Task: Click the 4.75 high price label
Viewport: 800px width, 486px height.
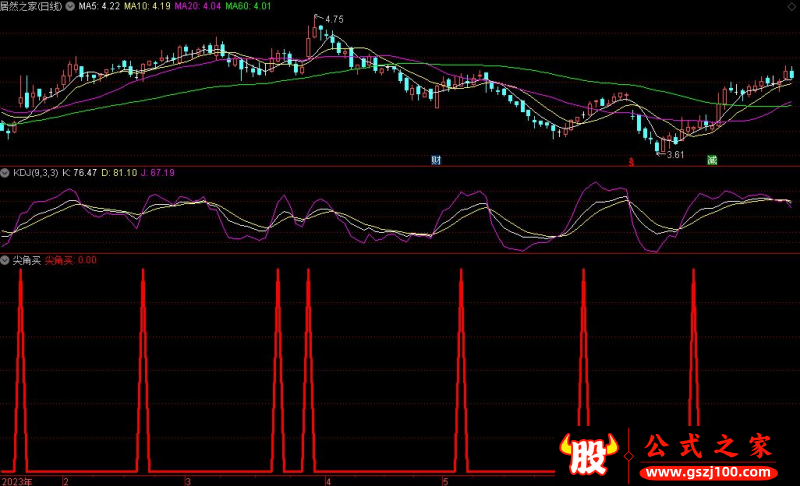Action: [334, 19]
